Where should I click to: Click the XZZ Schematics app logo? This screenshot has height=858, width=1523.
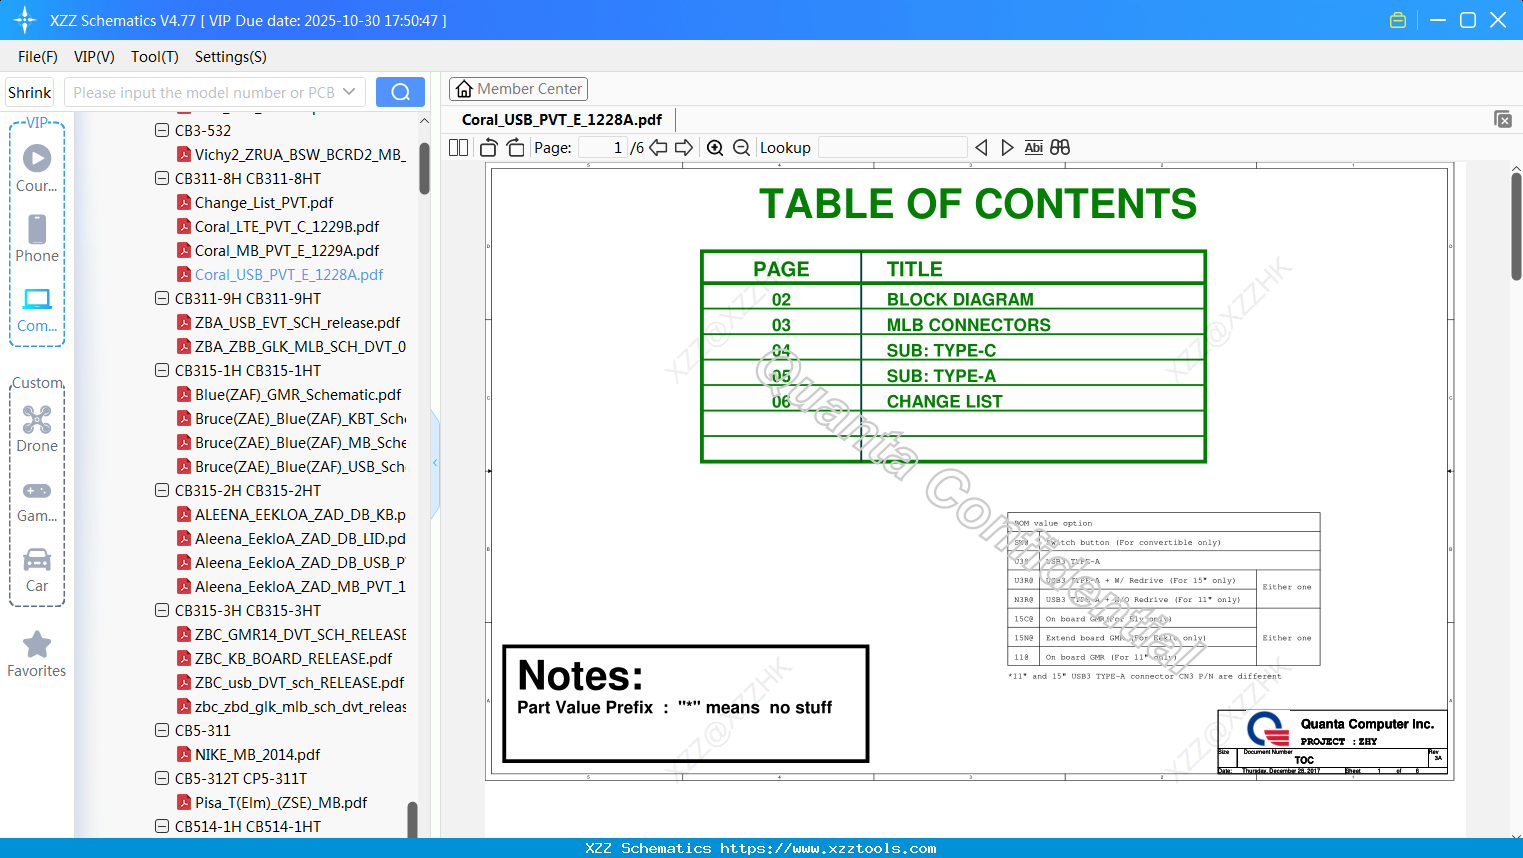pos(25,20)
